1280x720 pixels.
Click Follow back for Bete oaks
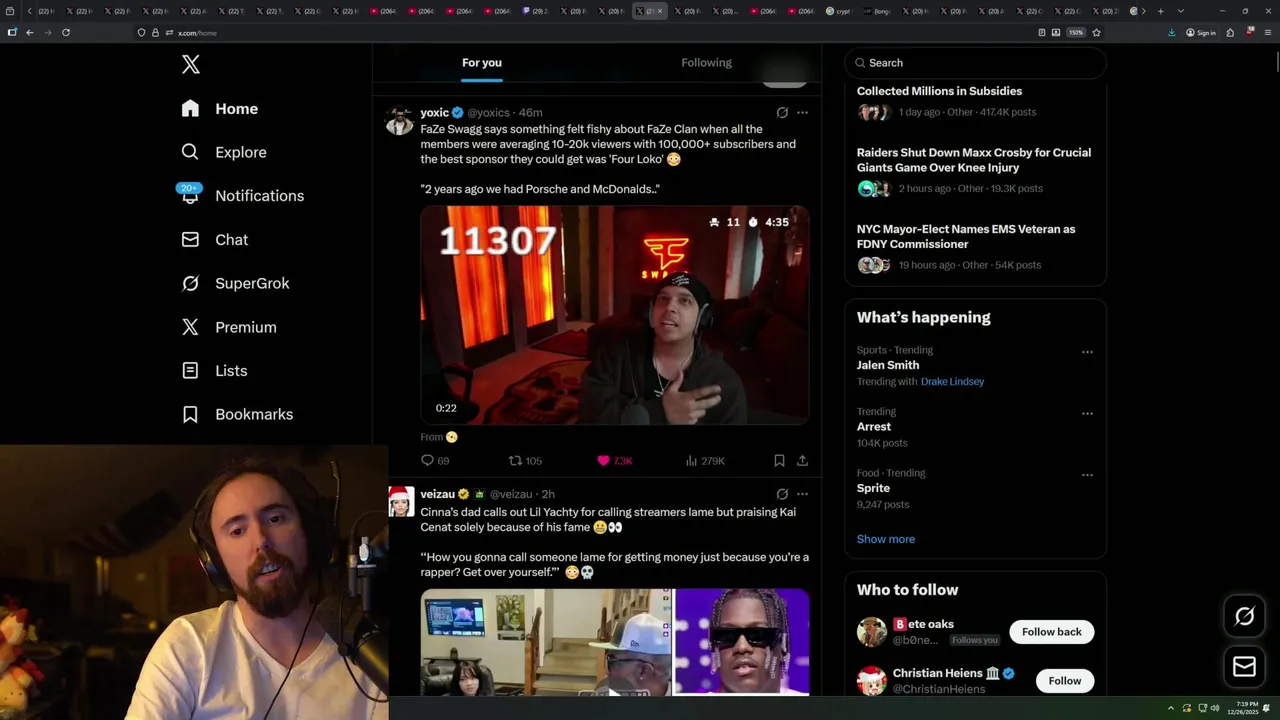[1051, 632]
